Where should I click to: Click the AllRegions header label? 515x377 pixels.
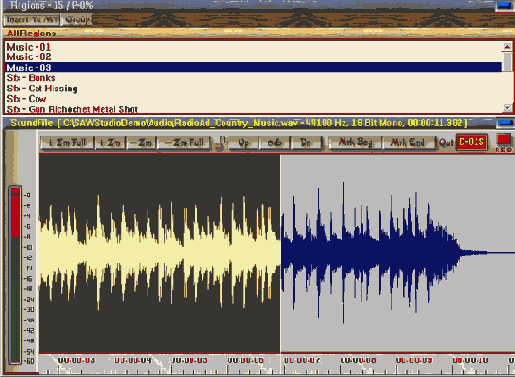click(31, 33)
